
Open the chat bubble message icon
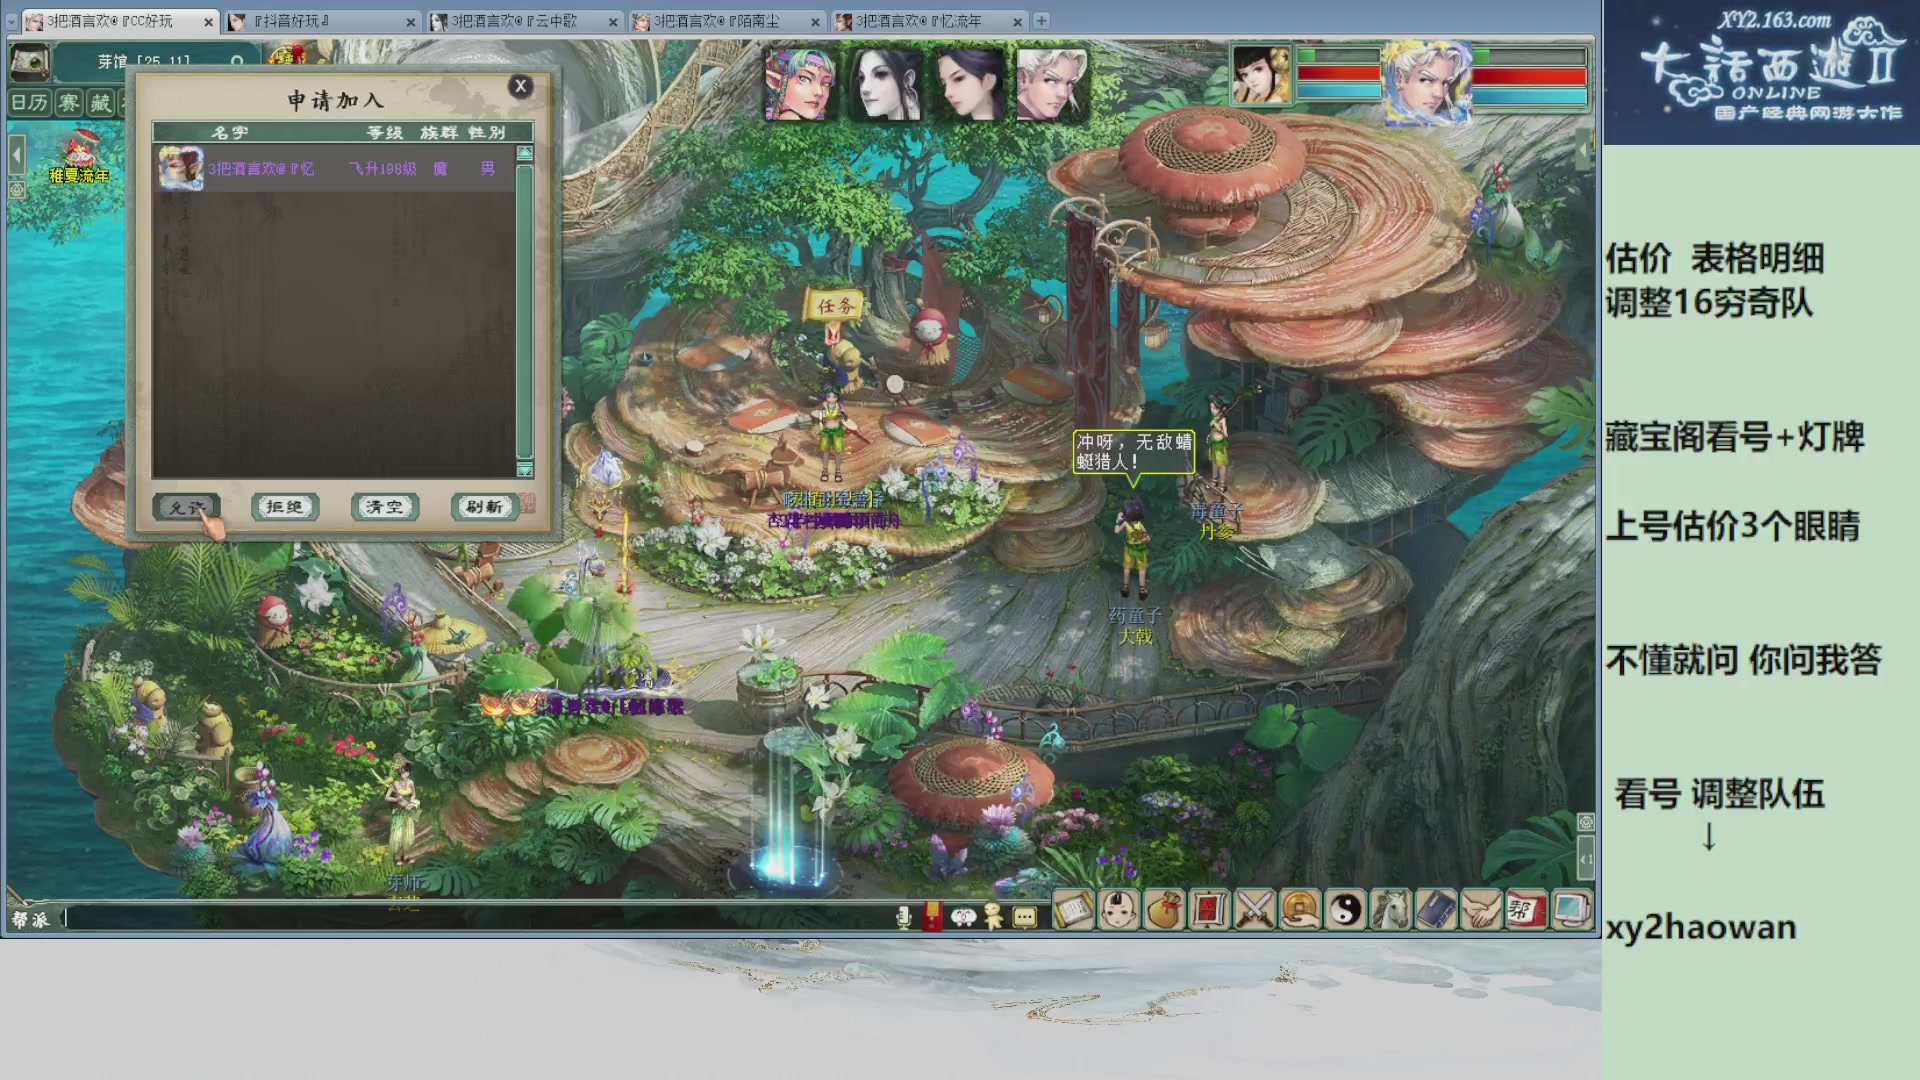(x=1025, y=917)
